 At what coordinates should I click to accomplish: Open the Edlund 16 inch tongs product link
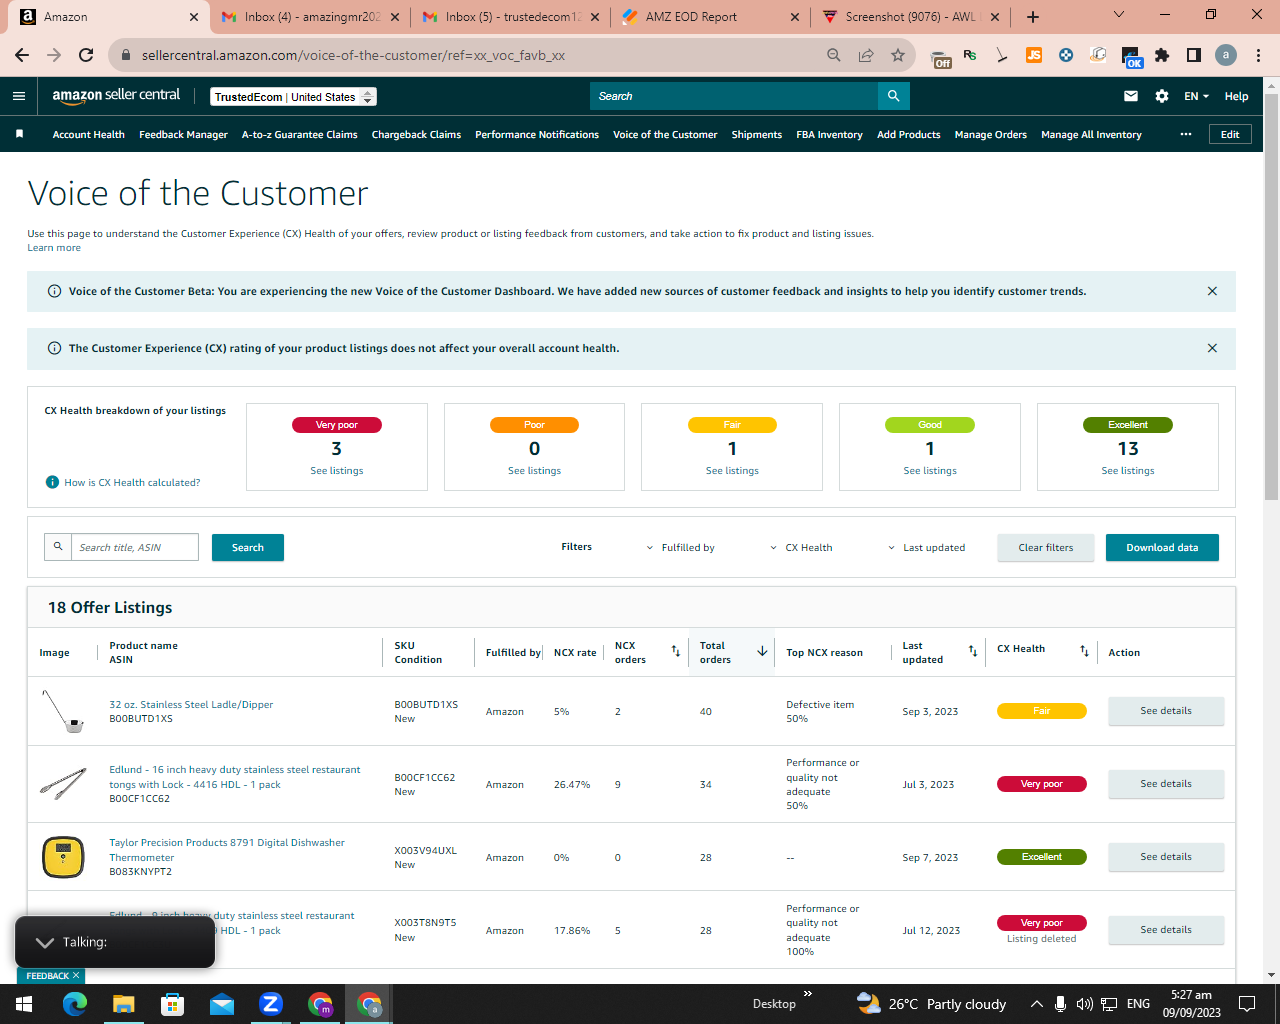235,777
